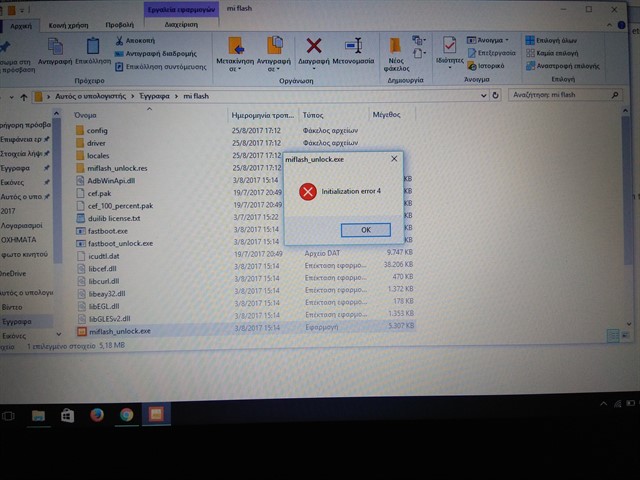Viewport: 640px width, 480px height.
Task: Click the Αναζήτηση mi flash search box
Action: [x=565, y=95]
